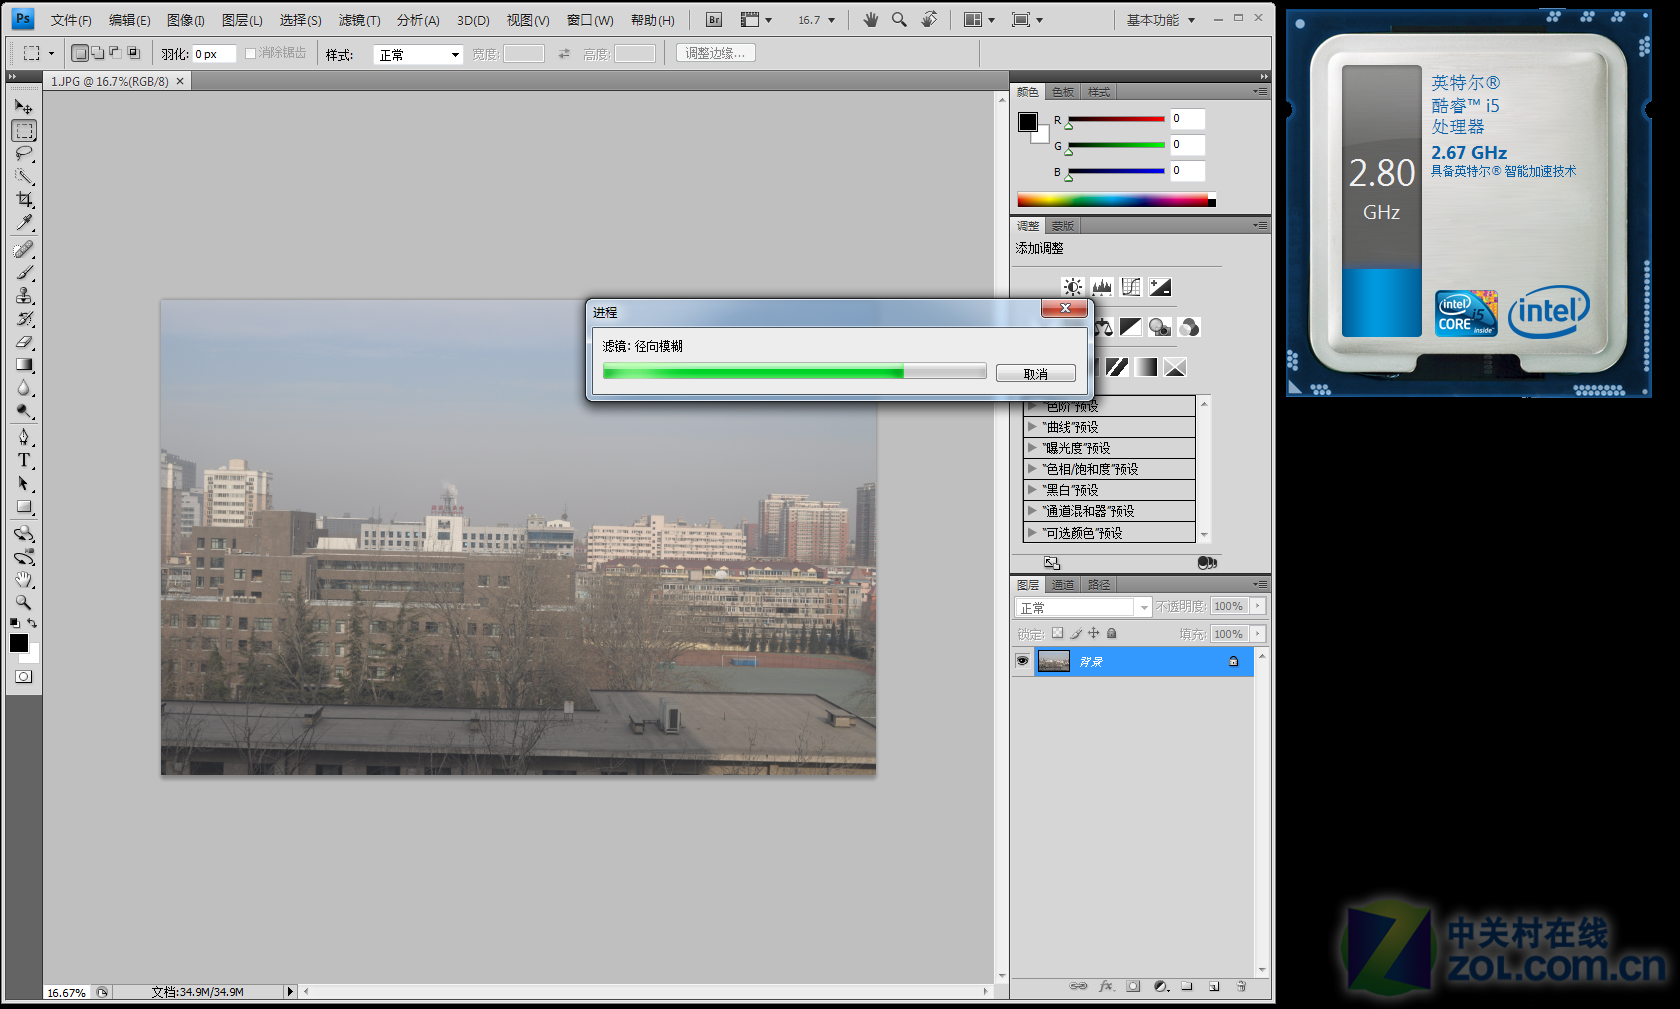Select the Move tool

tap(24, 107)
